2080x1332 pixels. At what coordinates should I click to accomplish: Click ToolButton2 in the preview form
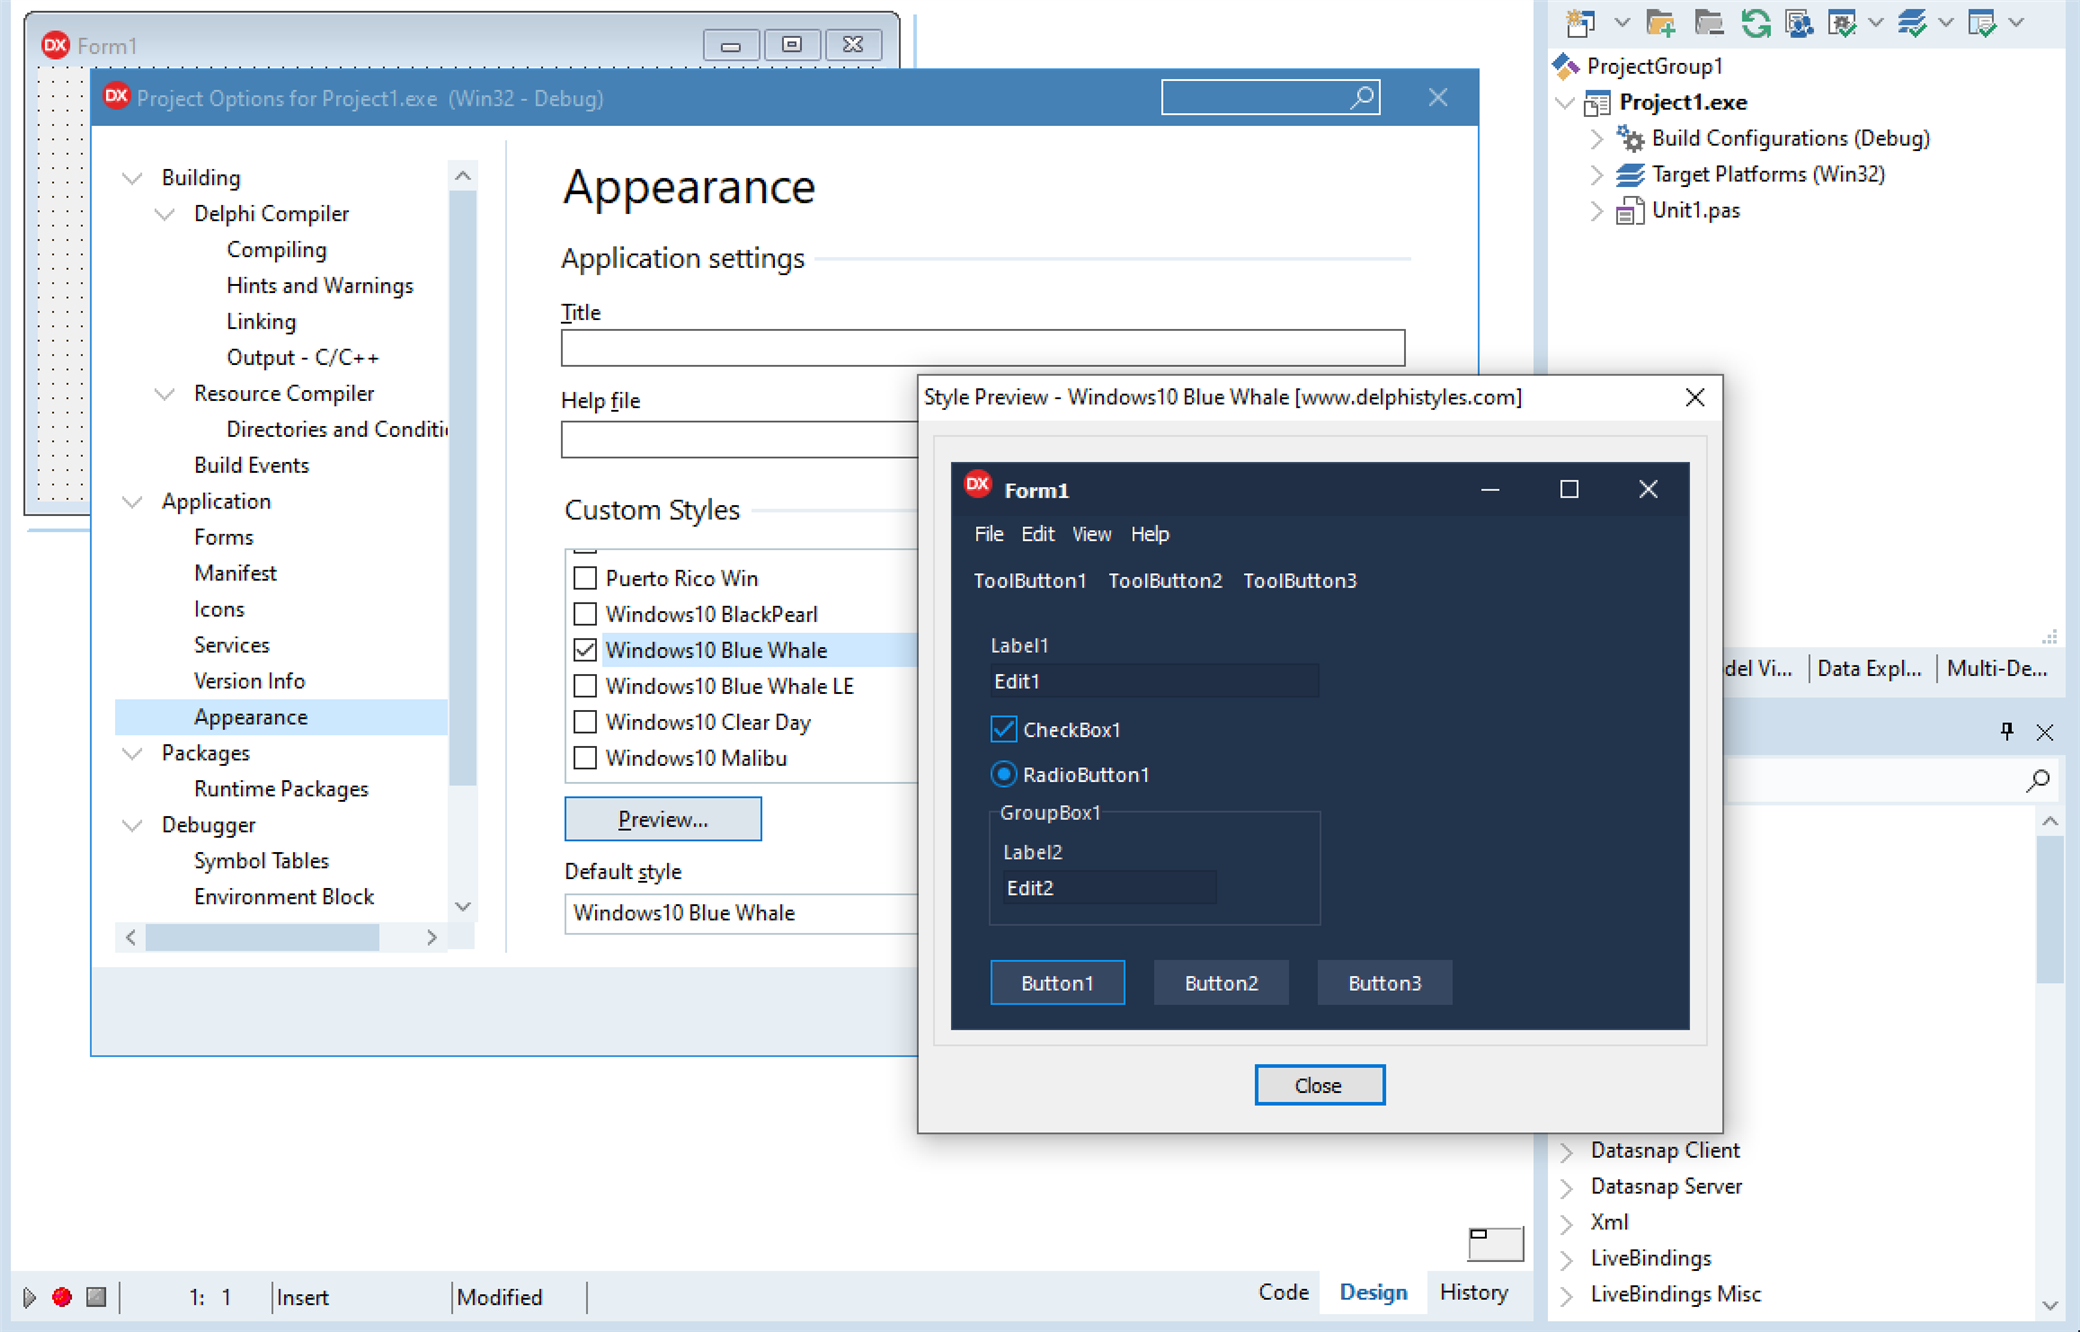(1165, 580)
